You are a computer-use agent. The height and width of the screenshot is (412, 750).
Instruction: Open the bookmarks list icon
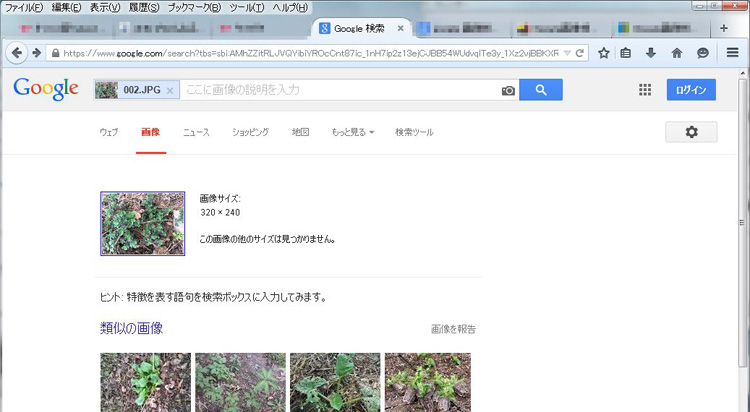point(626,53)
